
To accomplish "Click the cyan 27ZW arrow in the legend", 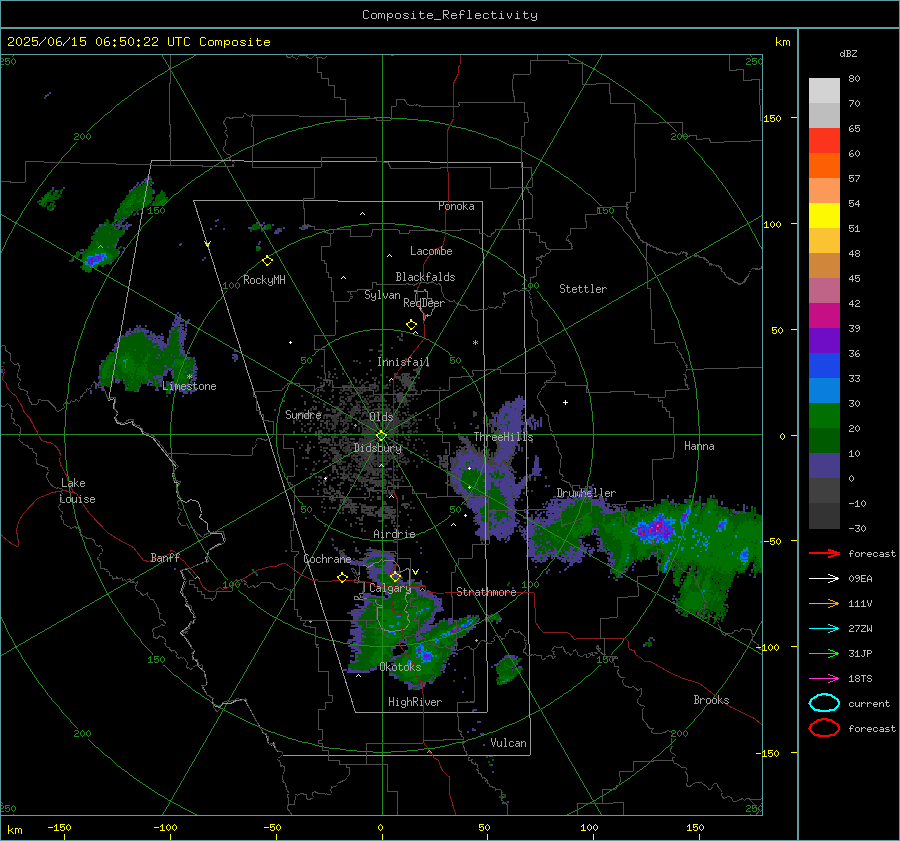I will coord(824,629).
